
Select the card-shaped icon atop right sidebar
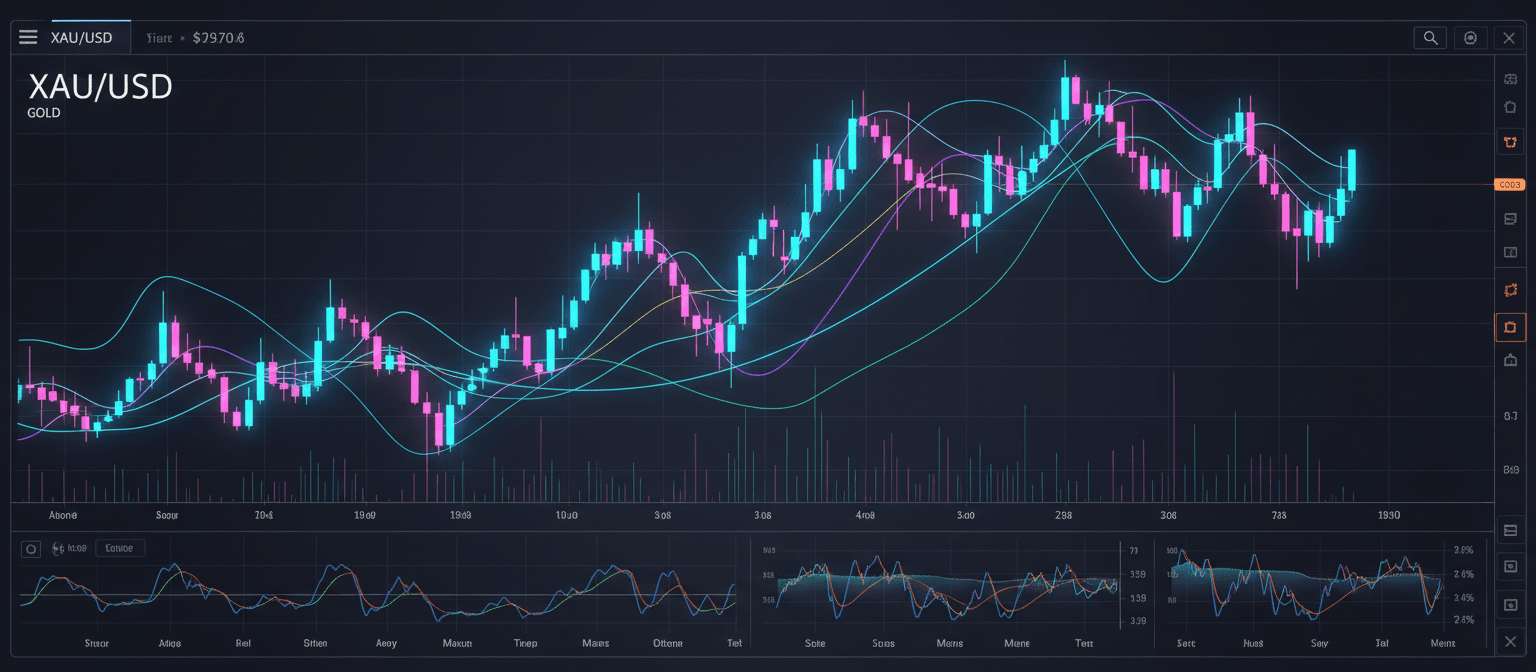[x=1510, y=79]
